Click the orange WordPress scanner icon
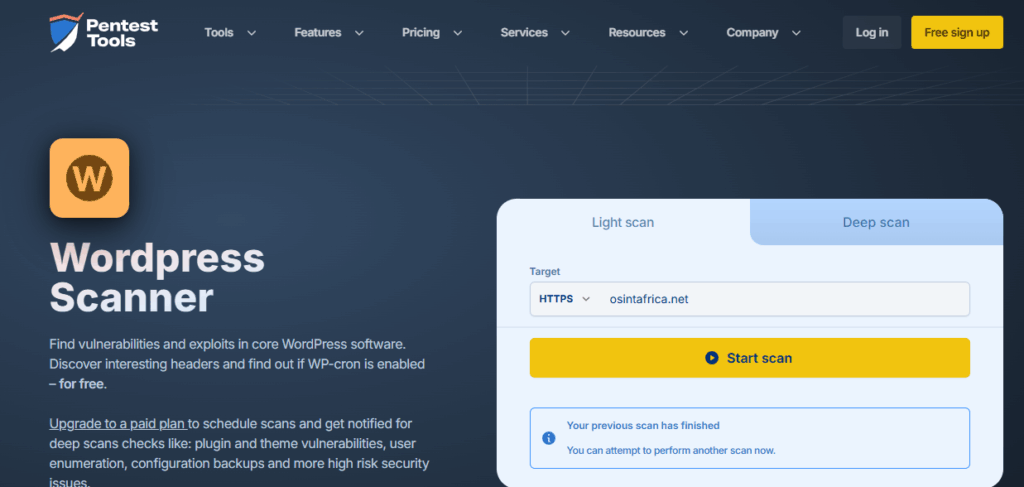This screenshot has height=487, width=1024. (x=89, y=178)
